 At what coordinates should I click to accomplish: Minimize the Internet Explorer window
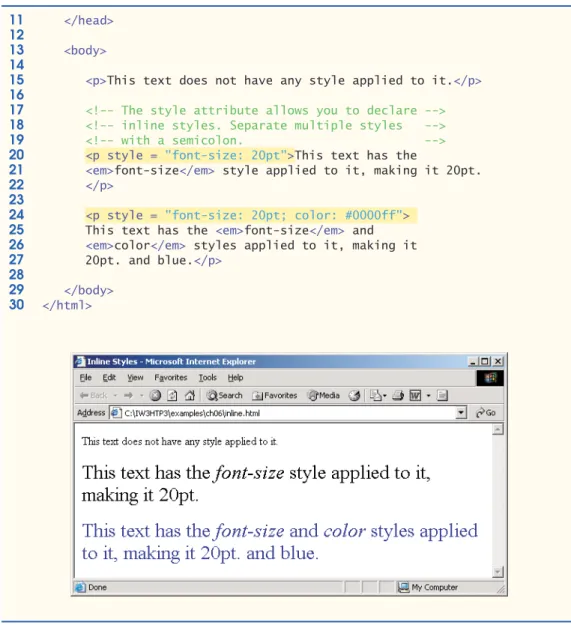point(473,362)
